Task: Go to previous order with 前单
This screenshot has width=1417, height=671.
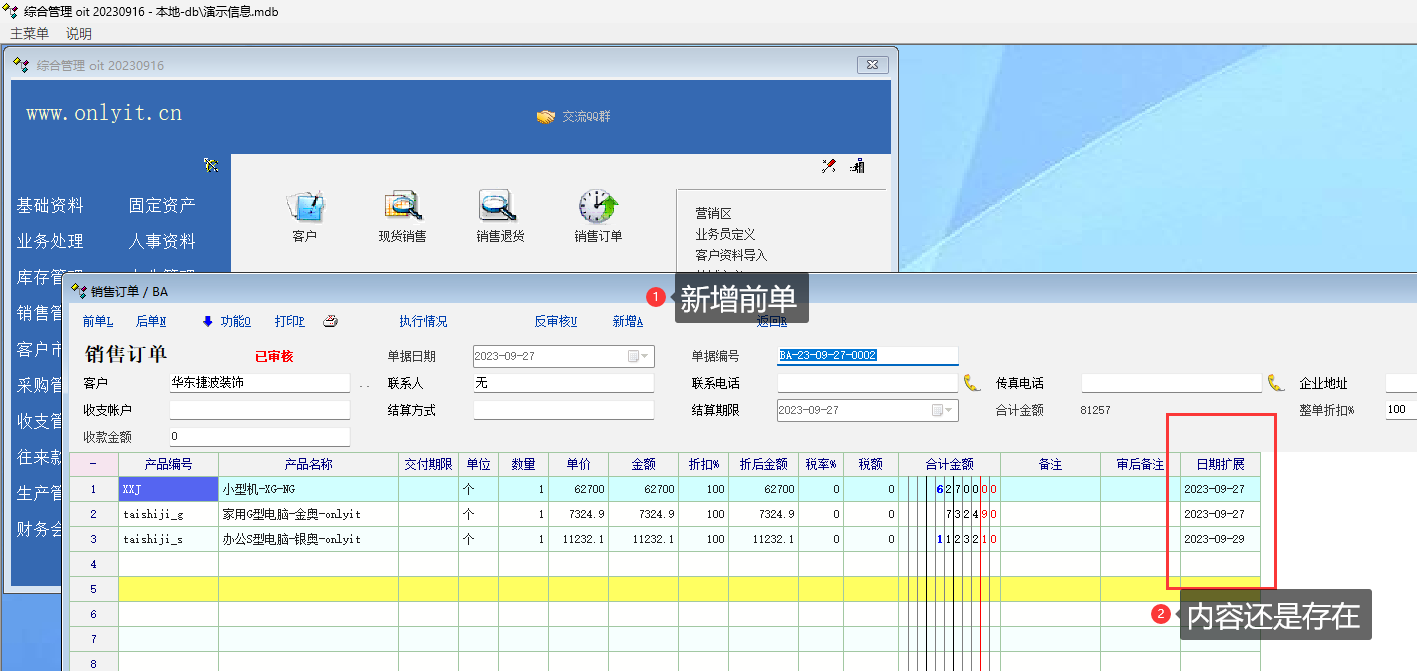Action: pos(98,322)
